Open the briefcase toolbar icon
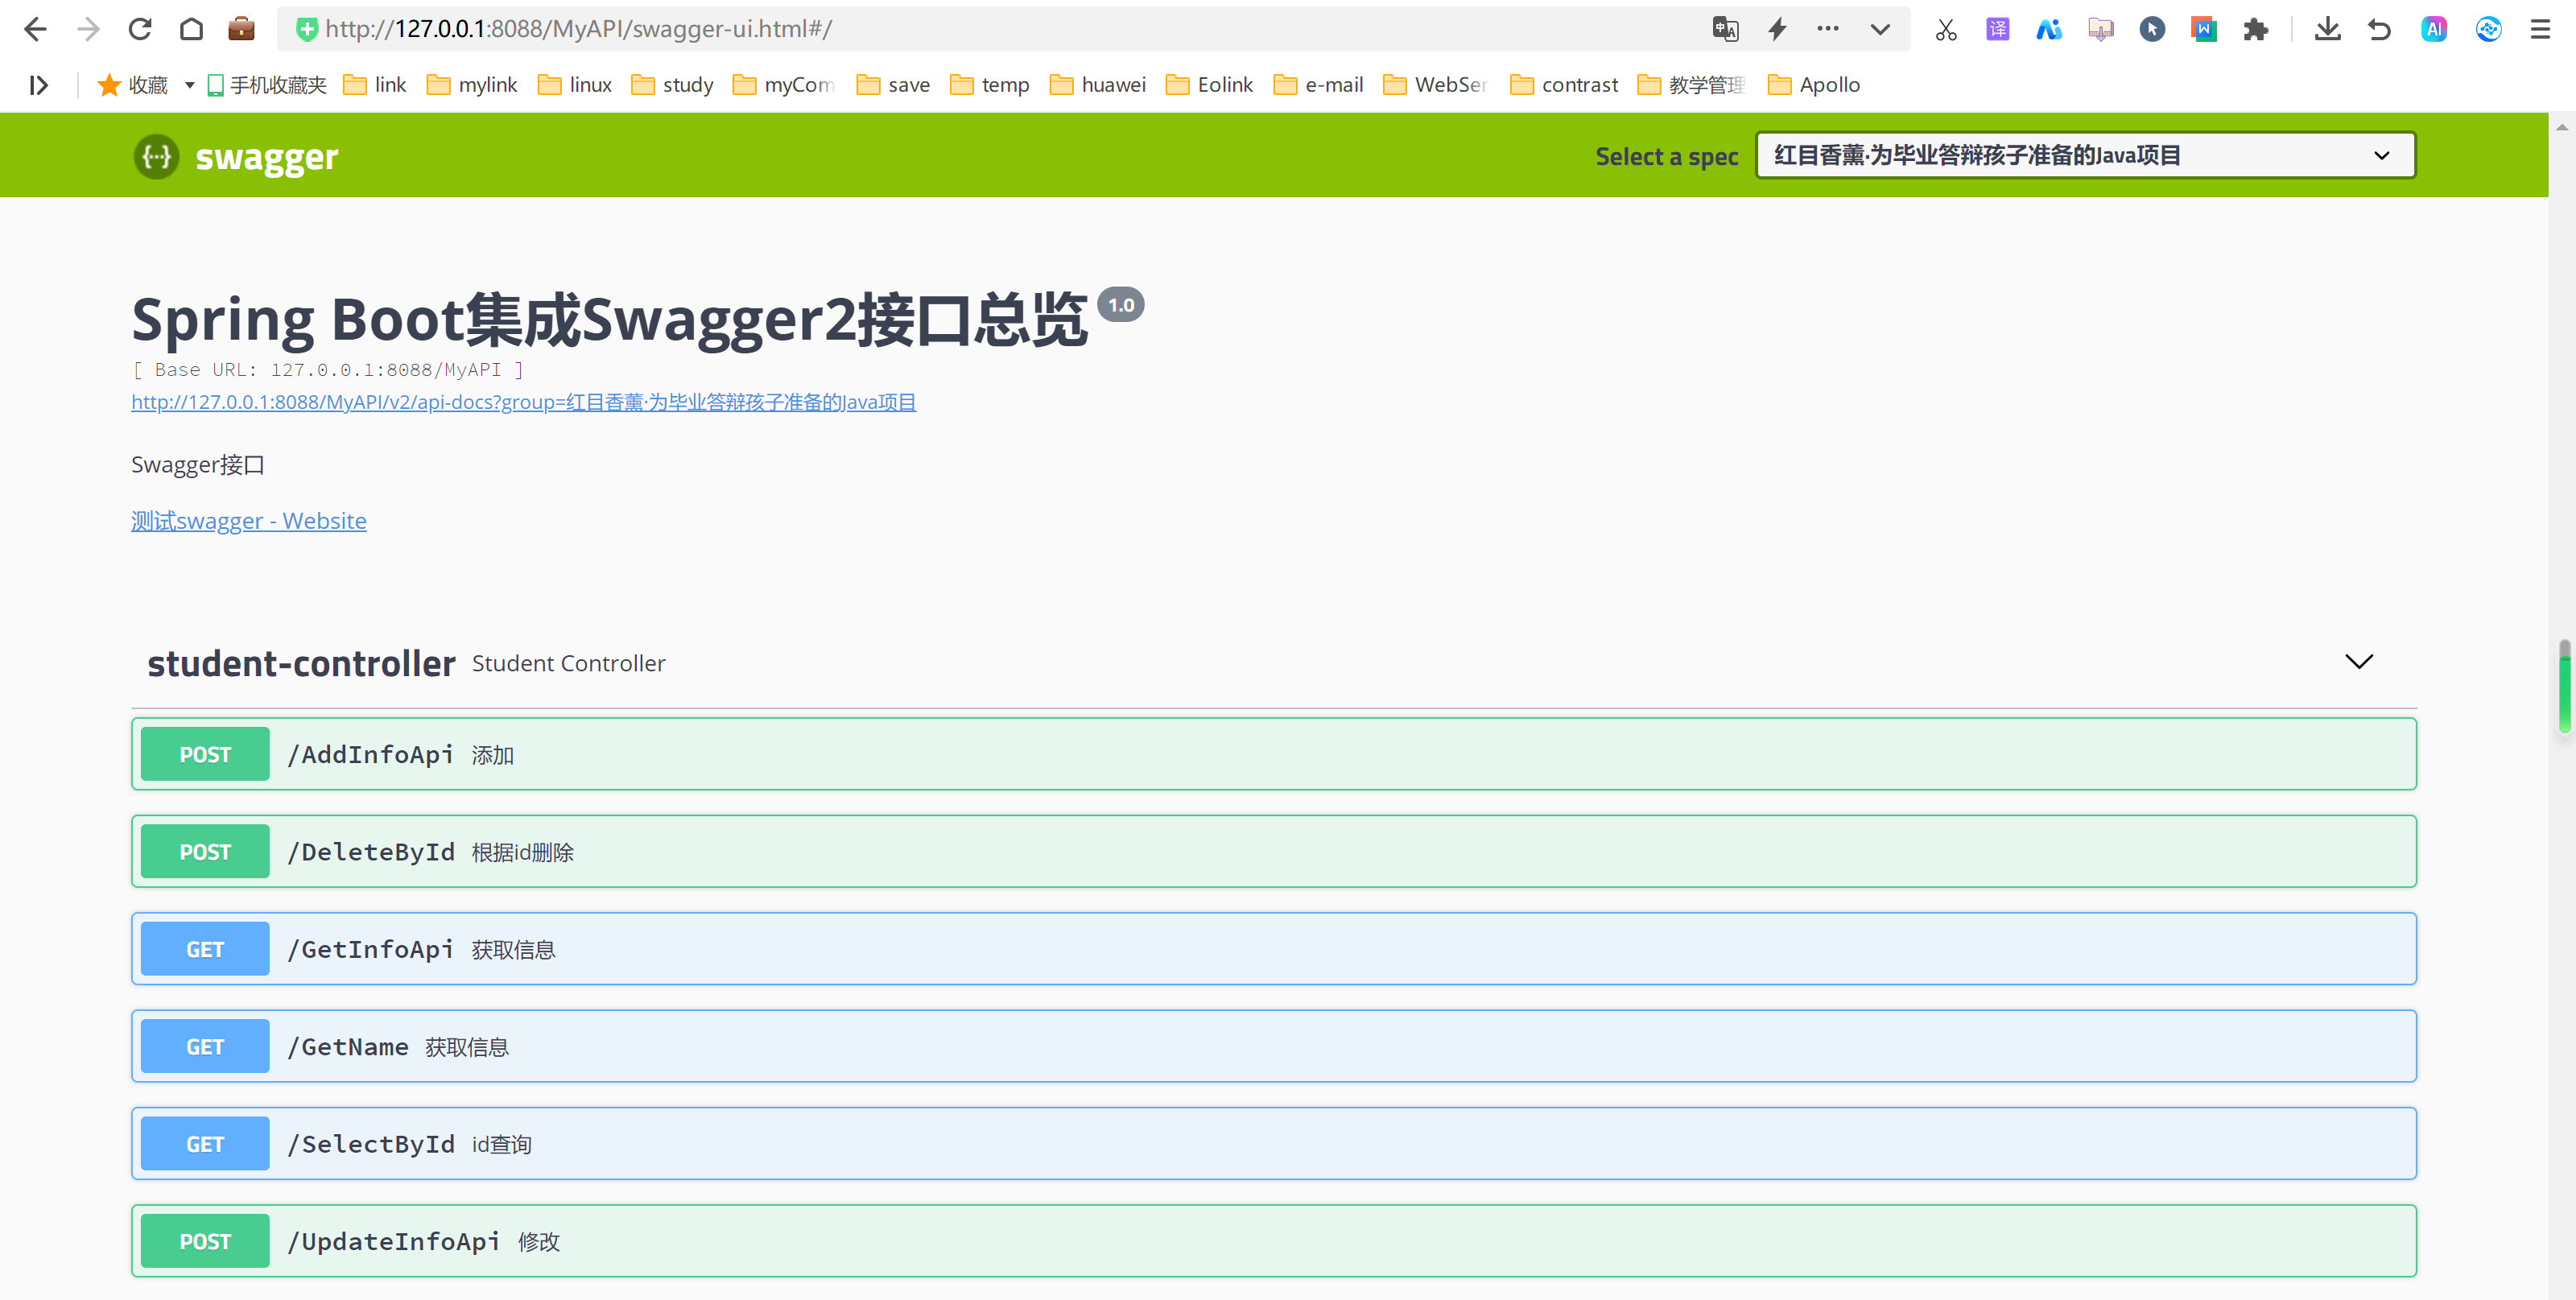 [241, 29]
